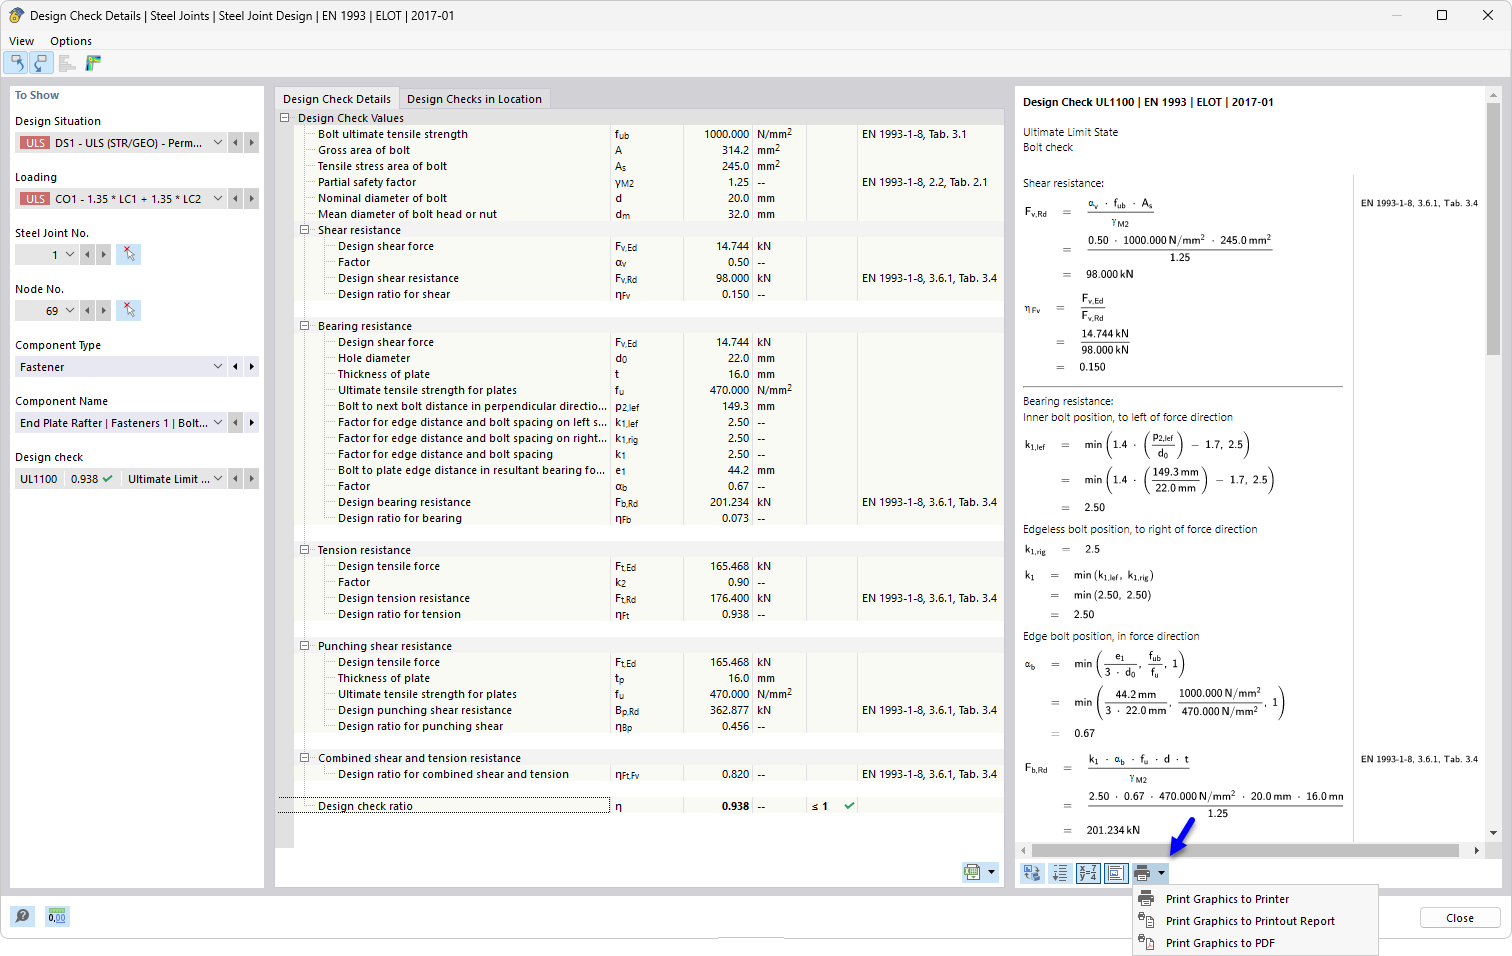Go to previous Component Type
Screen dimensions: 1512x956
[236, 367]
